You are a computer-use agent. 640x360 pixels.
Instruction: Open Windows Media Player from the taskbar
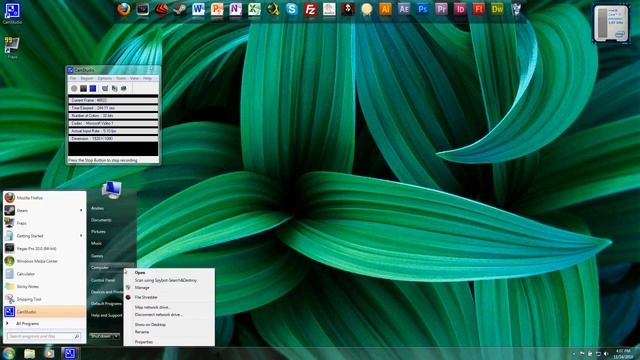point(49,353)
